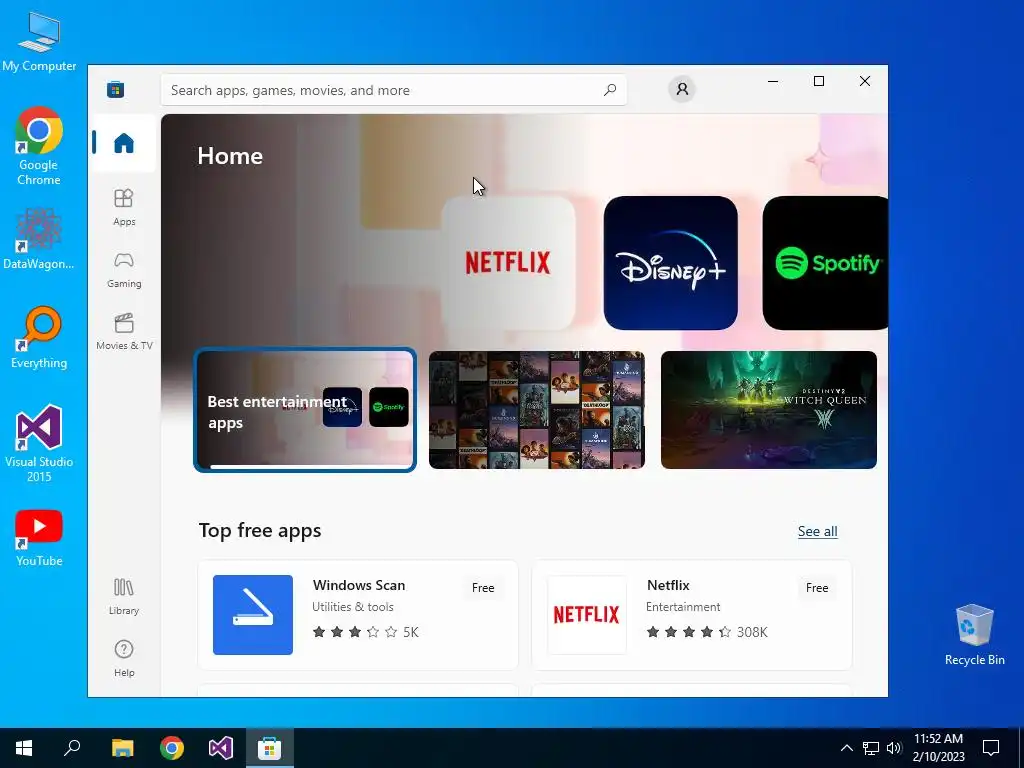
Task: Click Free button for Windows Scan
Action: 483,588
